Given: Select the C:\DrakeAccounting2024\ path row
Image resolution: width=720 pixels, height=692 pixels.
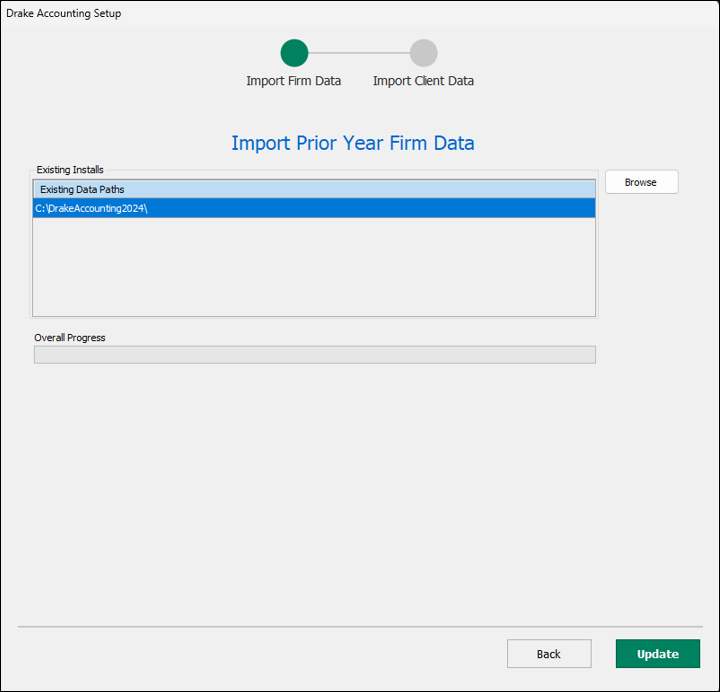Looking at the screenshot, I should [x=314, y=208].
